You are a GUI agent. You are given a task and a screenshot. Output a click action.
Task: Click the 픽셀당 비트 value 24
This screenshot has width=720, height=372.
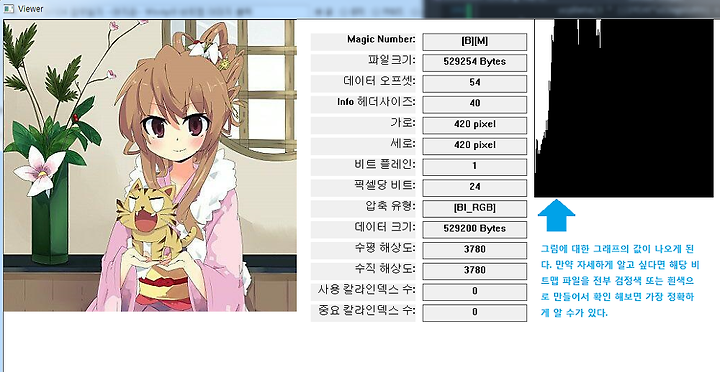[474, 187]
